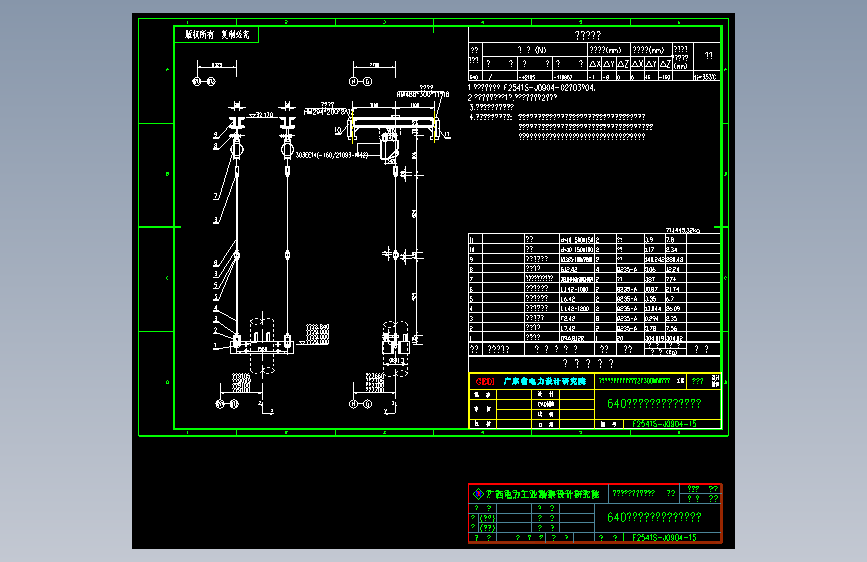
Task: Click the 'HM488*300*11*18' beam label
Action: [x=423, y=95]
